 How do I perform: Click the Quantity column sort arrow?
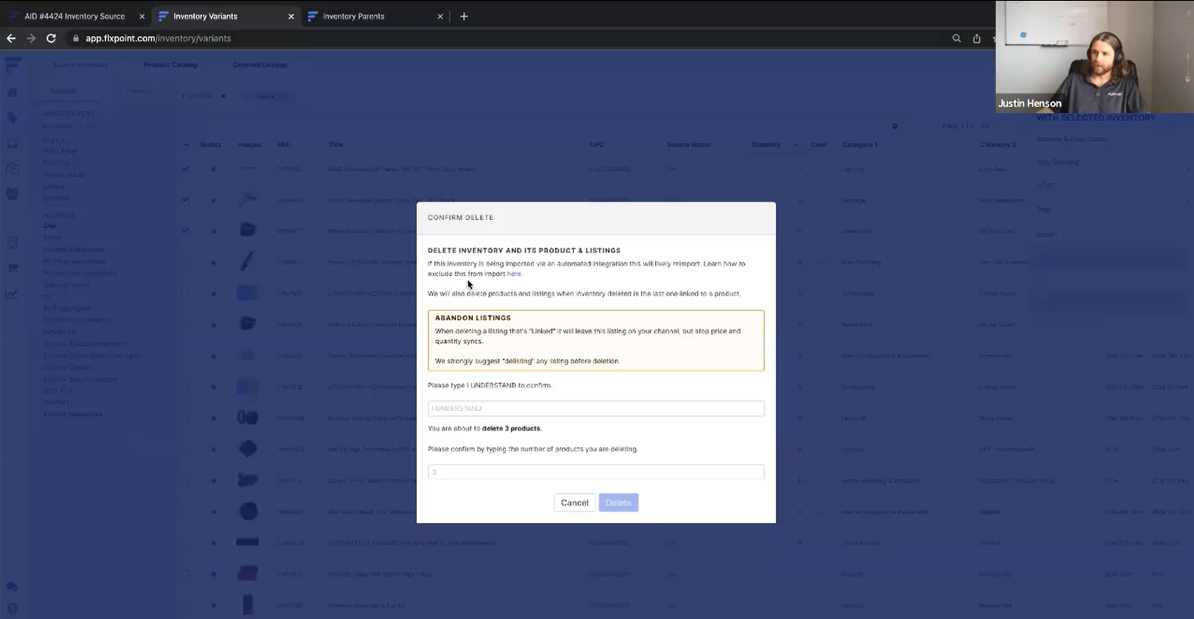(796, 145)
